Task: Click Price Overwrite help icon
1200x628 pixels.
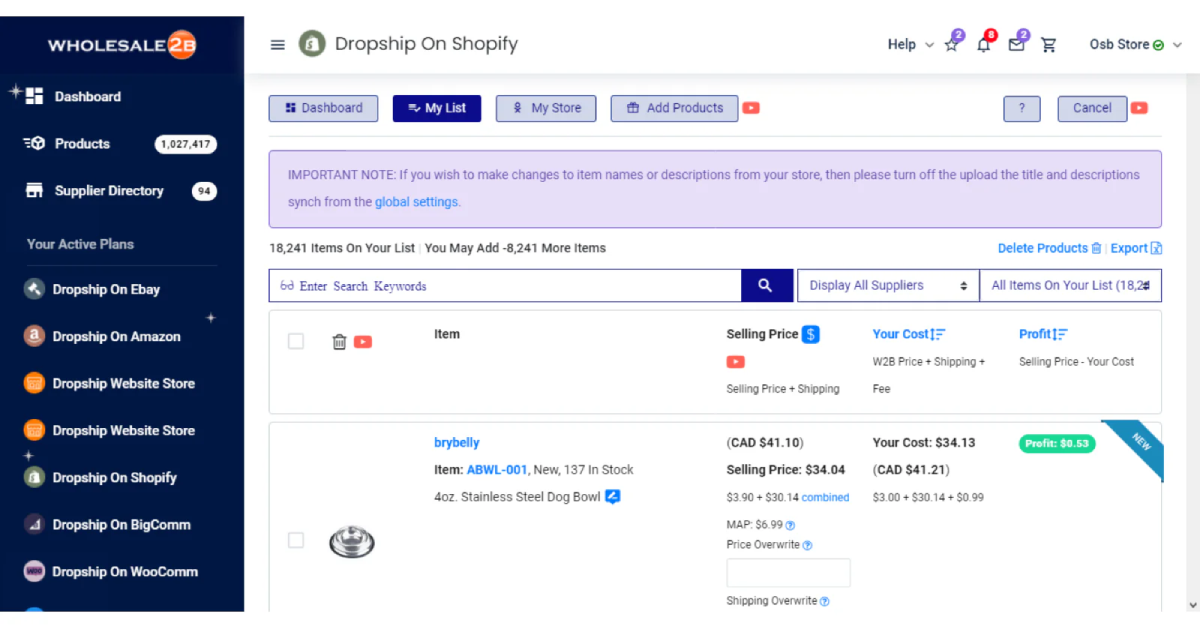Action: pos(808,546)
